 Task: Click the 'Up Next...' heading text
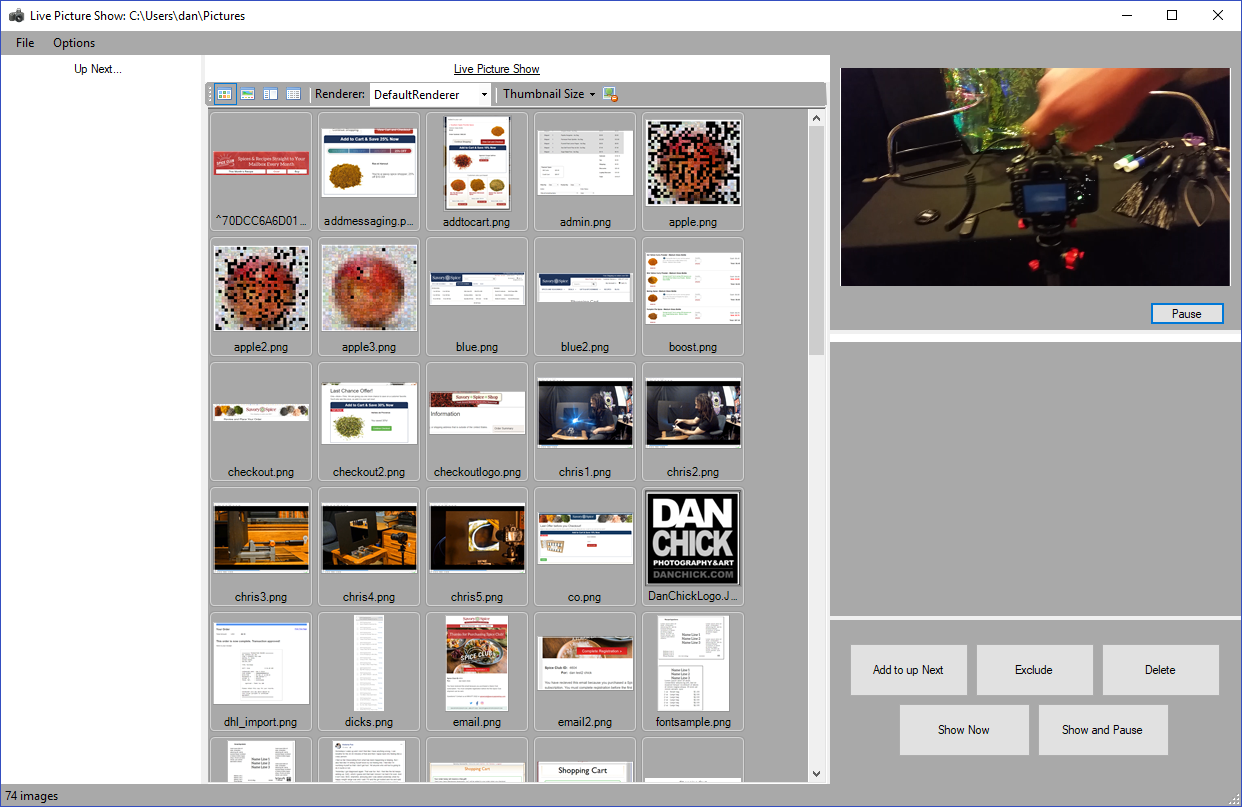click(98, 69)
